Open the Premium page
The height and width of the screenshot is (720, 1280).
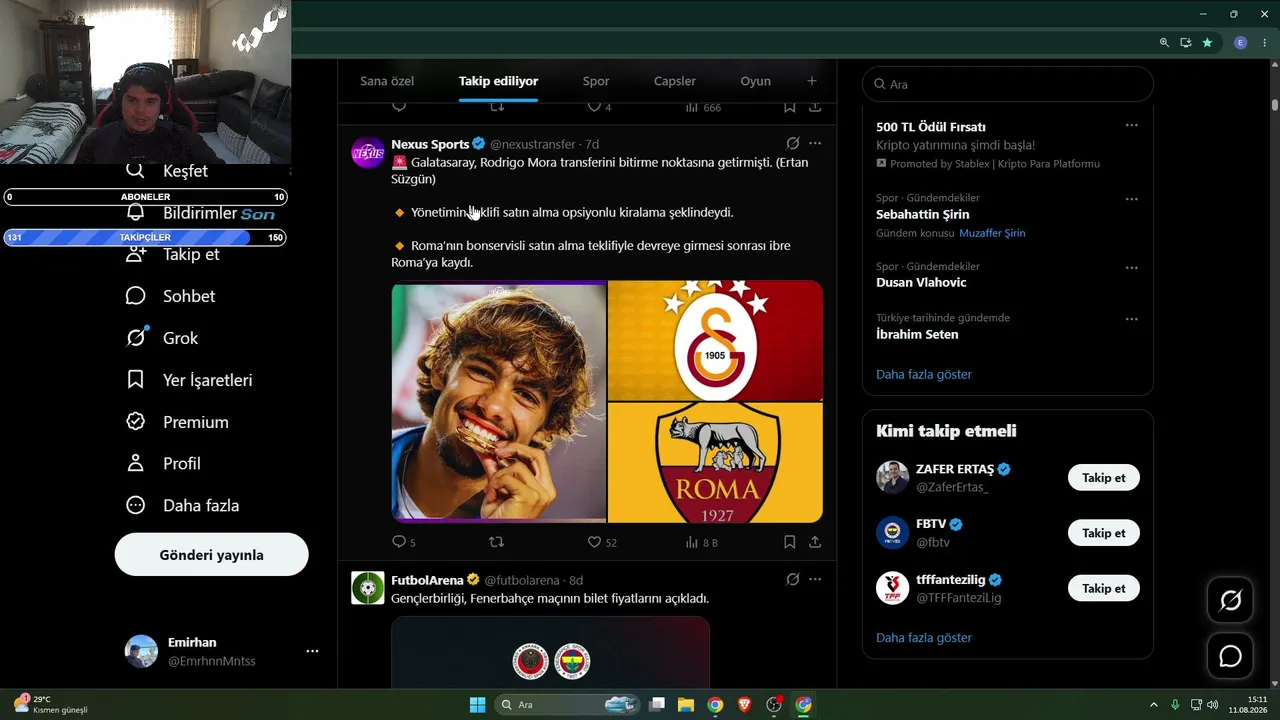point(177,422)
